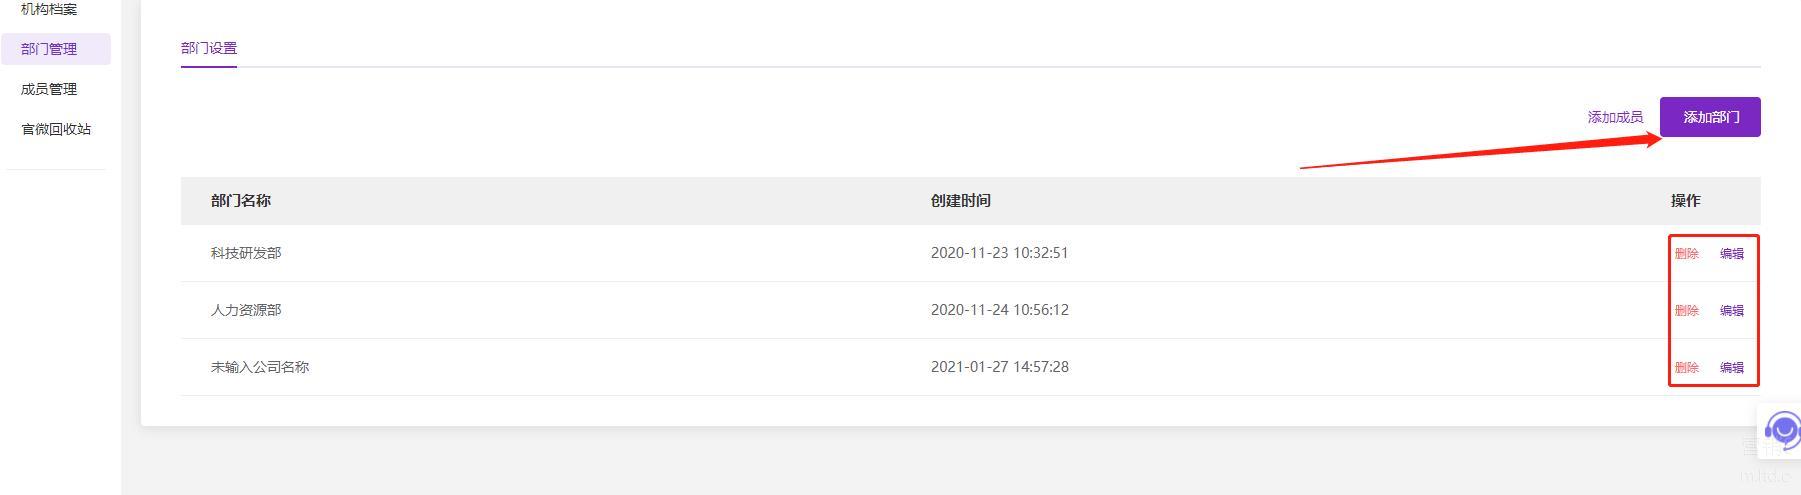Select 部门管理 in the sidebar
The height and width of the screenshot is (495, 1801).
tap(49, 49)
